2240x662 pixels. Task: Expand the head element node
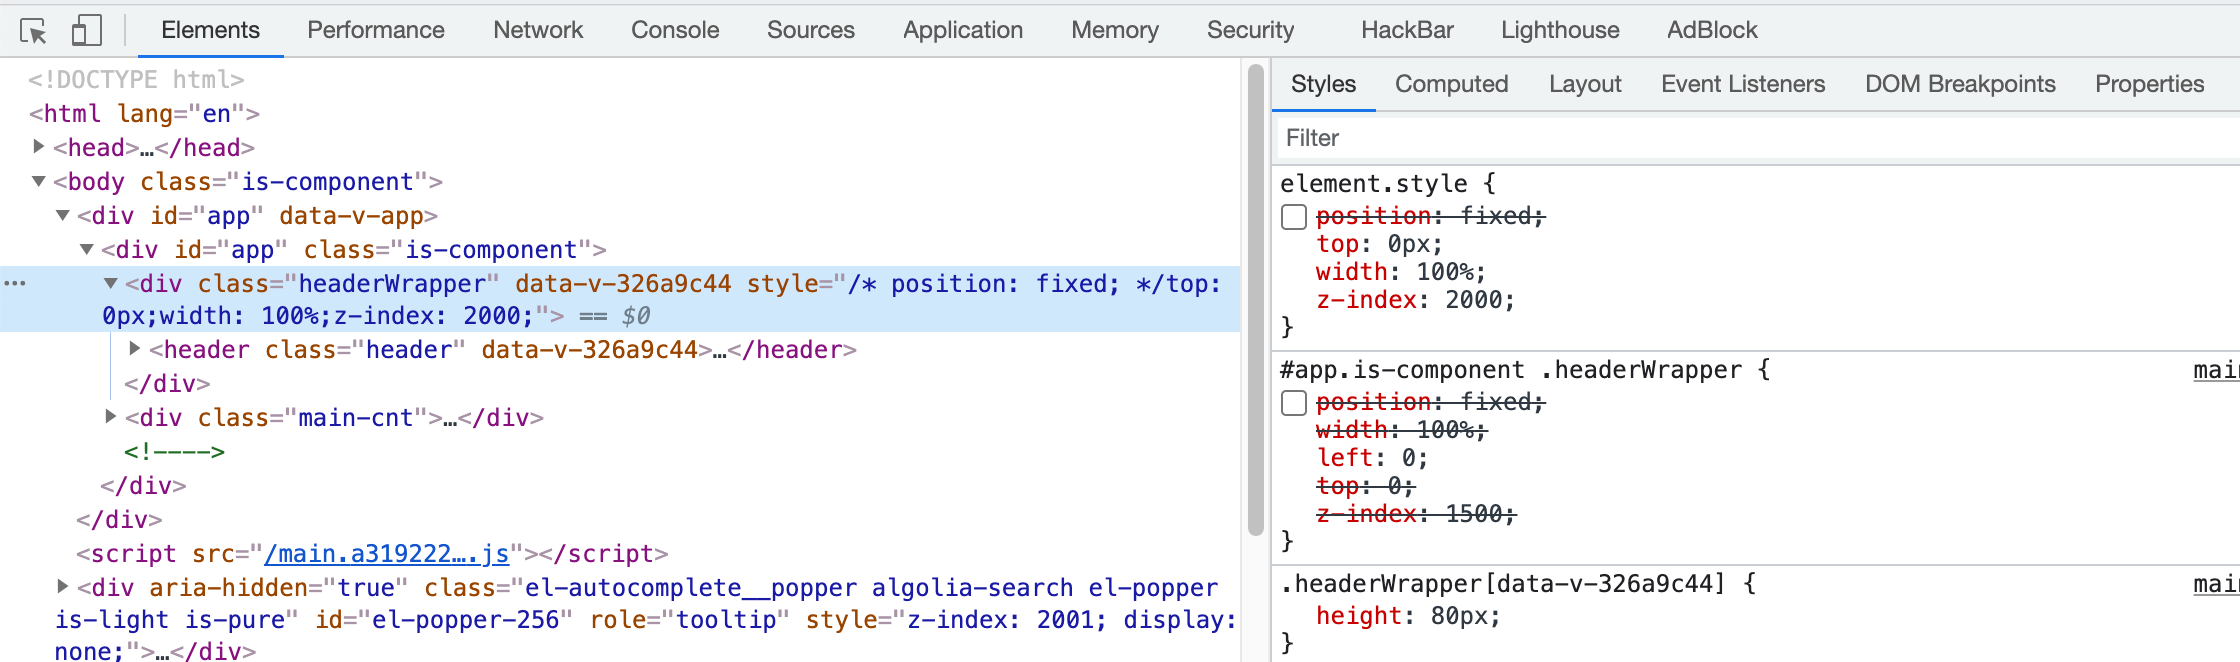(39, 147)
